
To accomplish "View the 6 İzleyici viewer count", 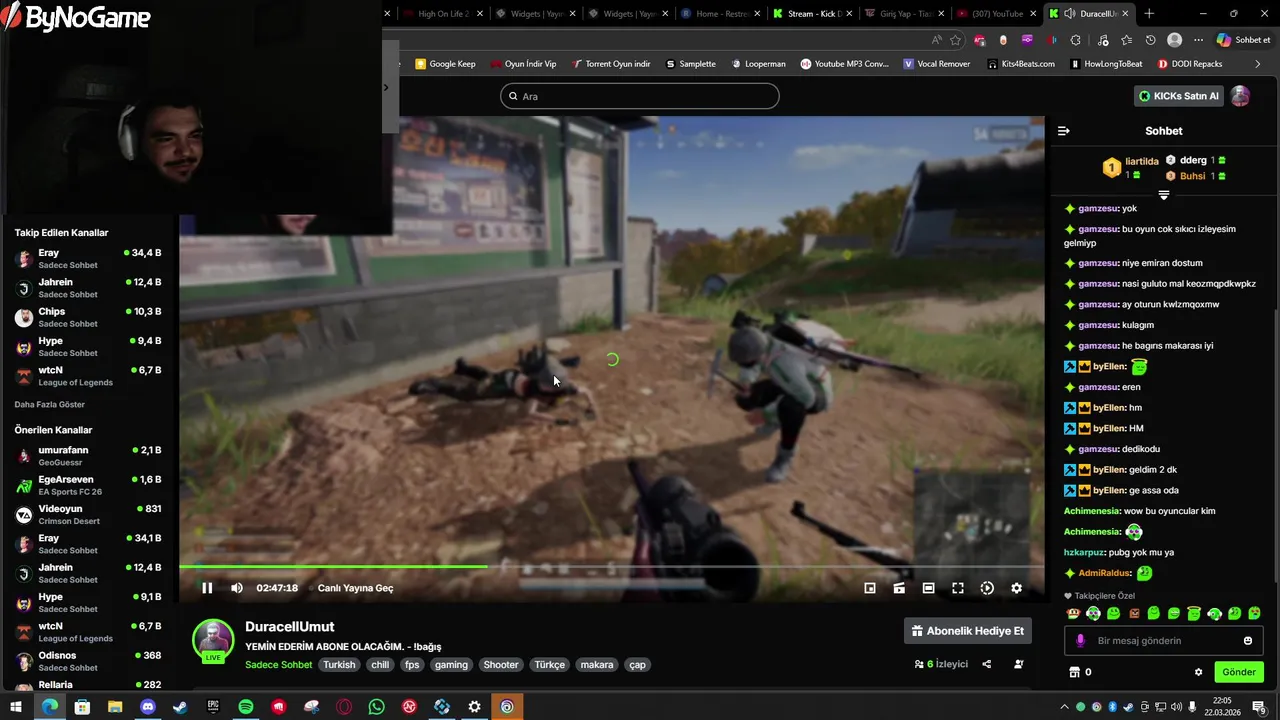I will point(941,664).
